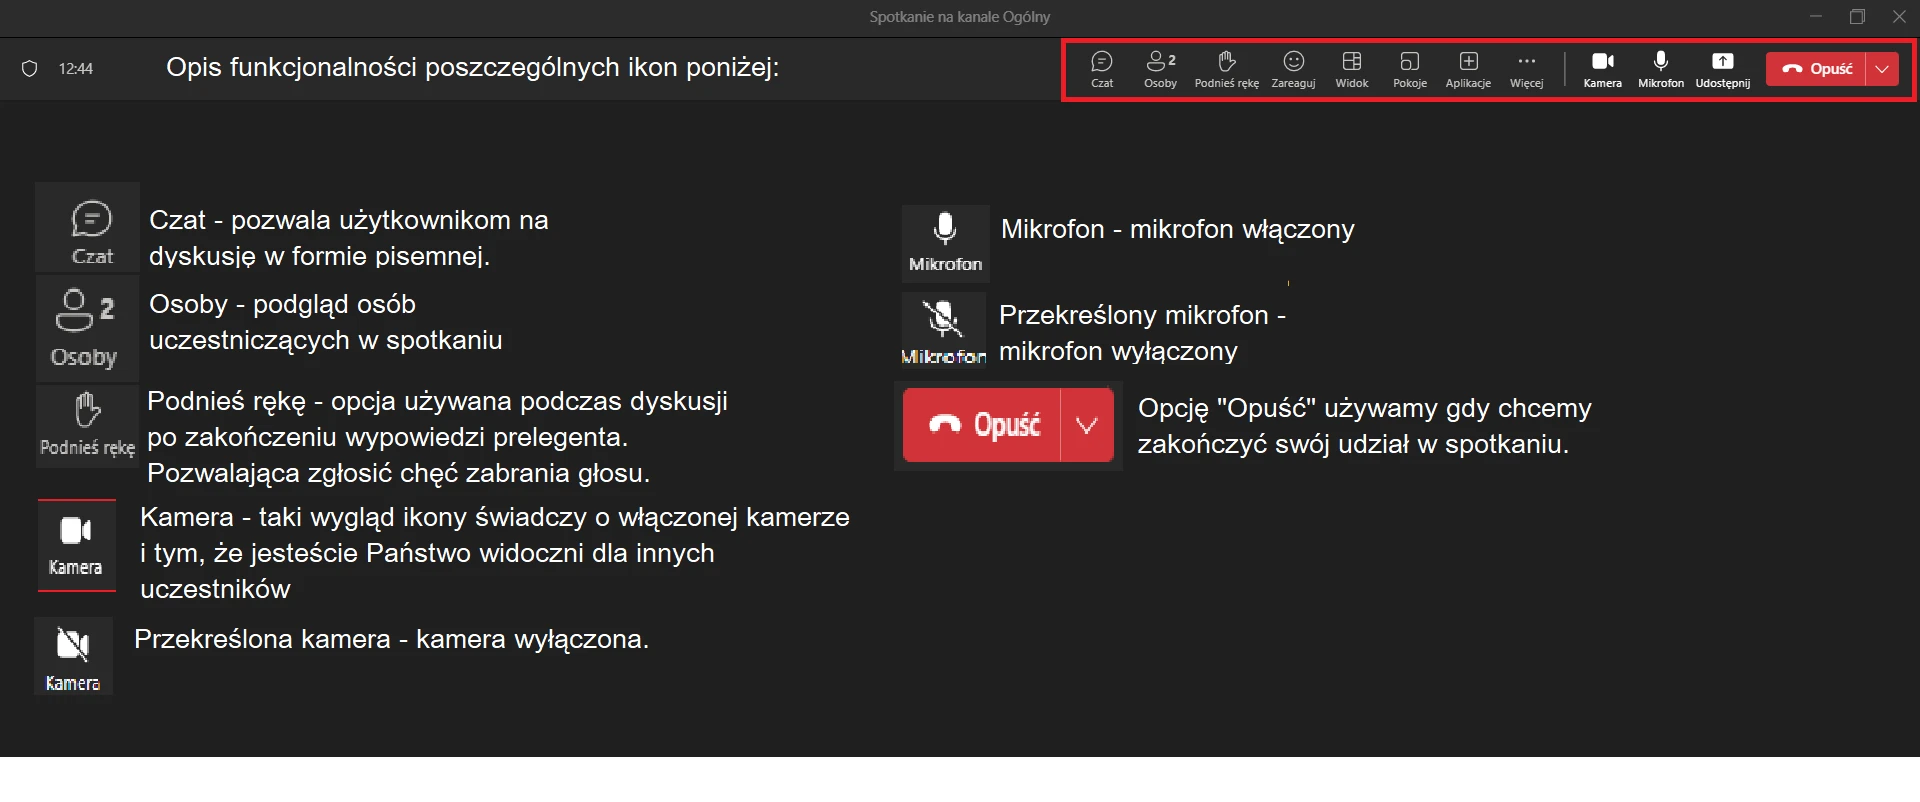Screen dimensions: 1920x802
Task: Click the slide's enabled Mikrofon icon
Action: point(945,243)
